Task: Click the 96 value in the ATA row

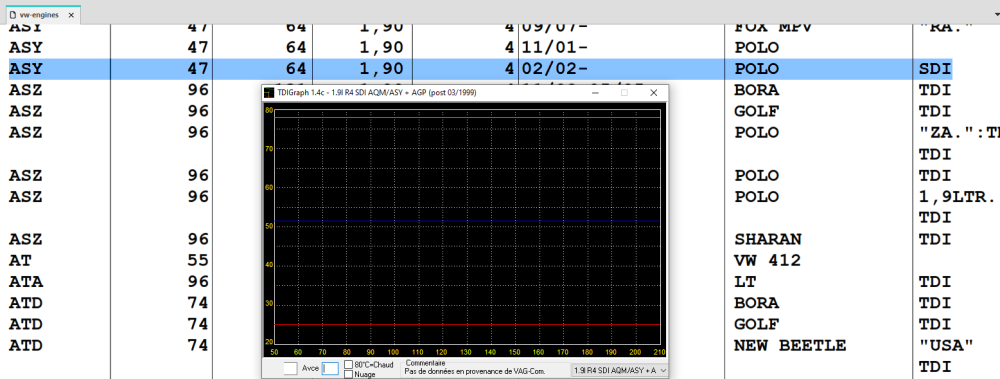Action: [x=198, y=281]
